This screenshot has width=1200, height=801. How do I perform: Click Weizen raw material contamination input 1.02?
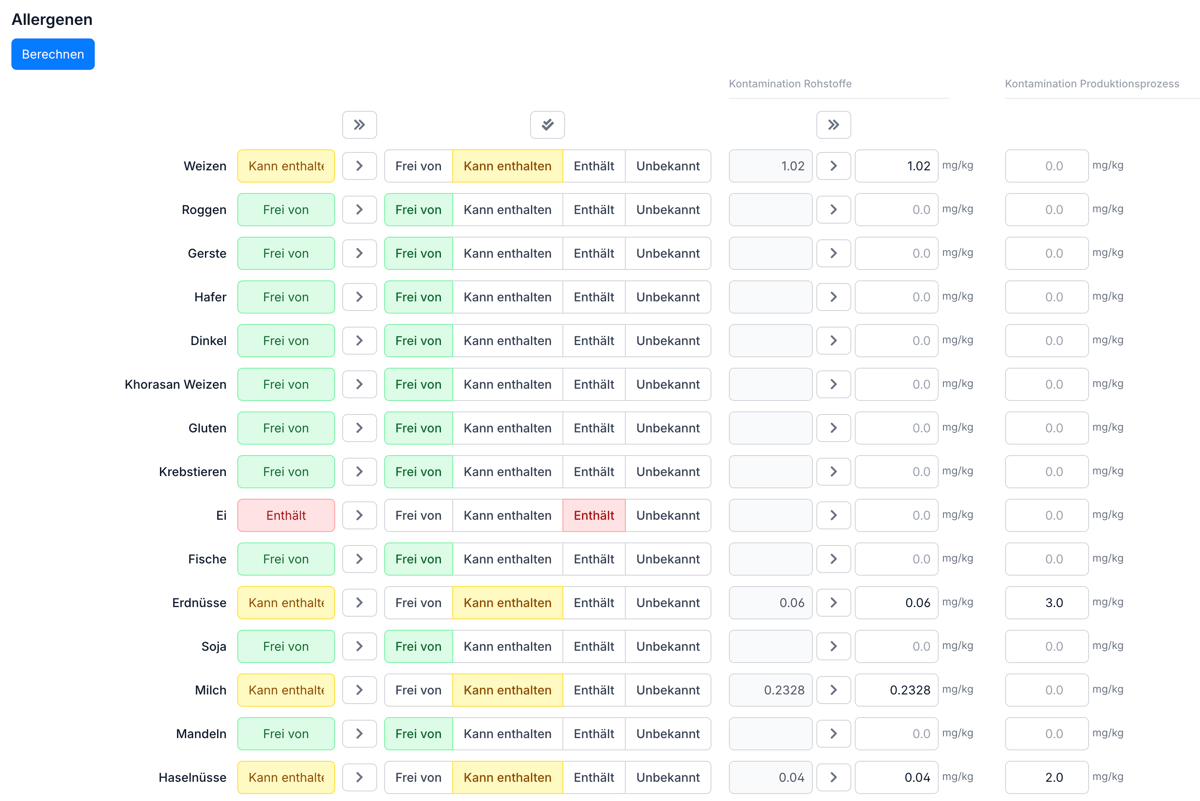pyautogui.click(x=896, y=166)
